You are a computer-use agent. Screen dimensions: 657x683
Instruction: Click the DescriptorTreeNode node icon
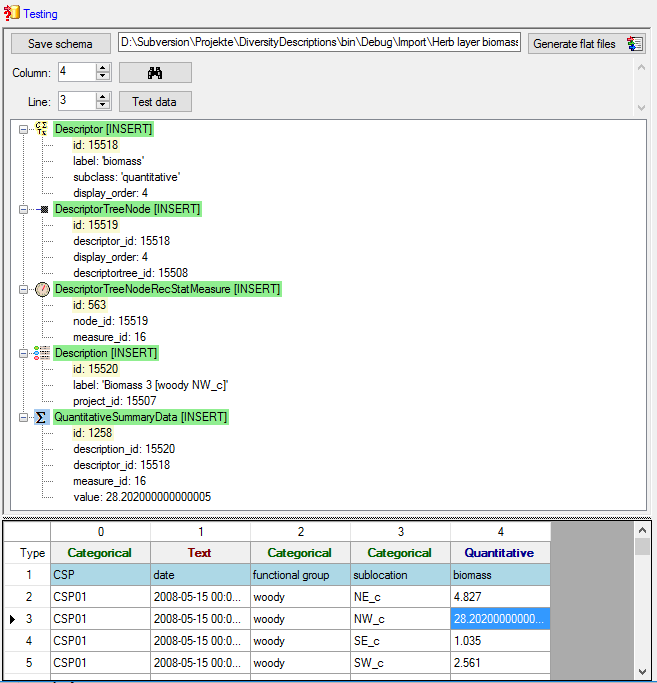(42, 209)
